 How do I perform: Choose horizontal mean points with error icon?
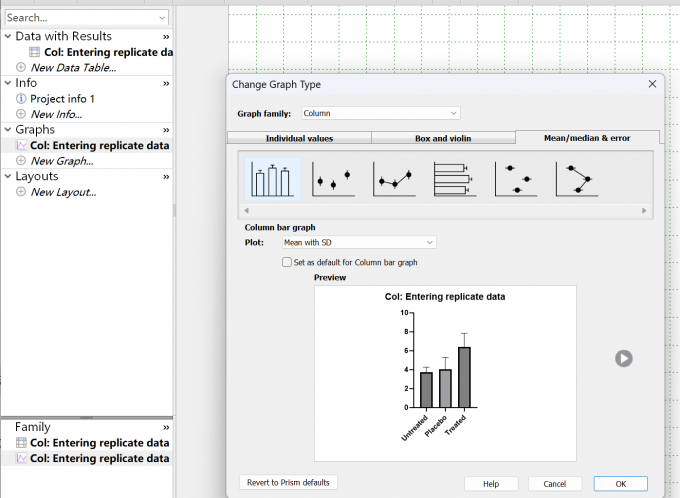pyautogui.click(x=516, y=179)
